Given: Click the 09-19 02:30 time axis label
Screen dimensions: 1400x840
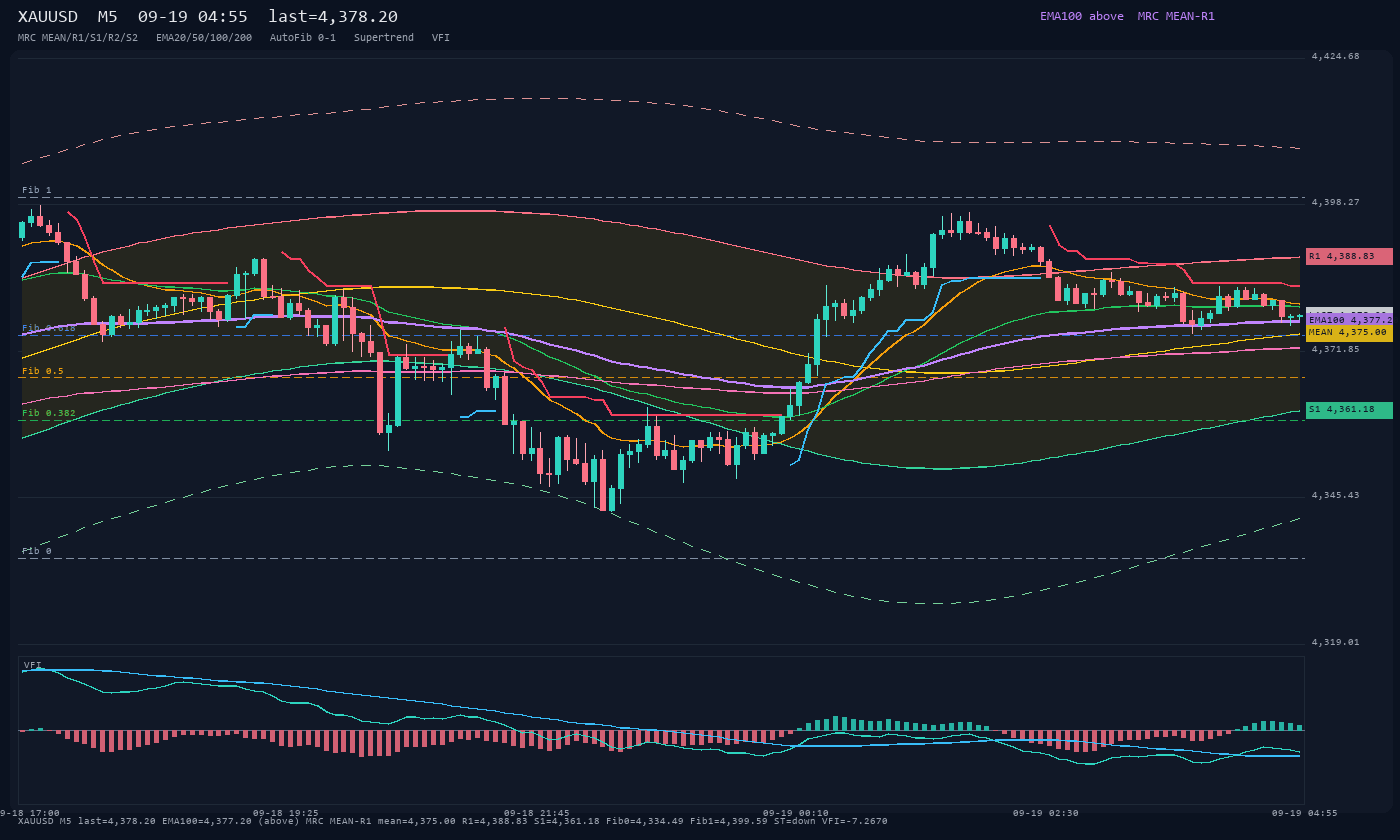Looking at the screenshot, I should click(x=1046, y=813).
